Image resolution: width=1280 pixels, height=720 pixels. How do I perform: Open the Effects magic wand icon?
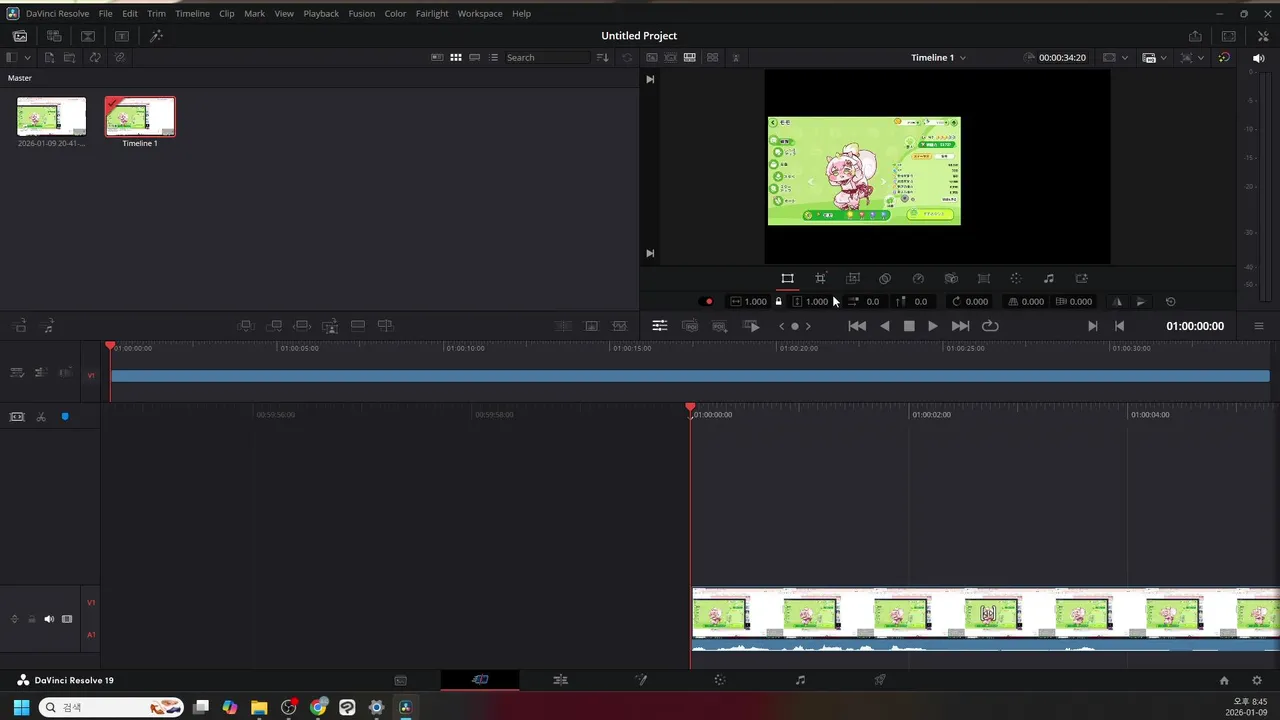tap(156, 36)
